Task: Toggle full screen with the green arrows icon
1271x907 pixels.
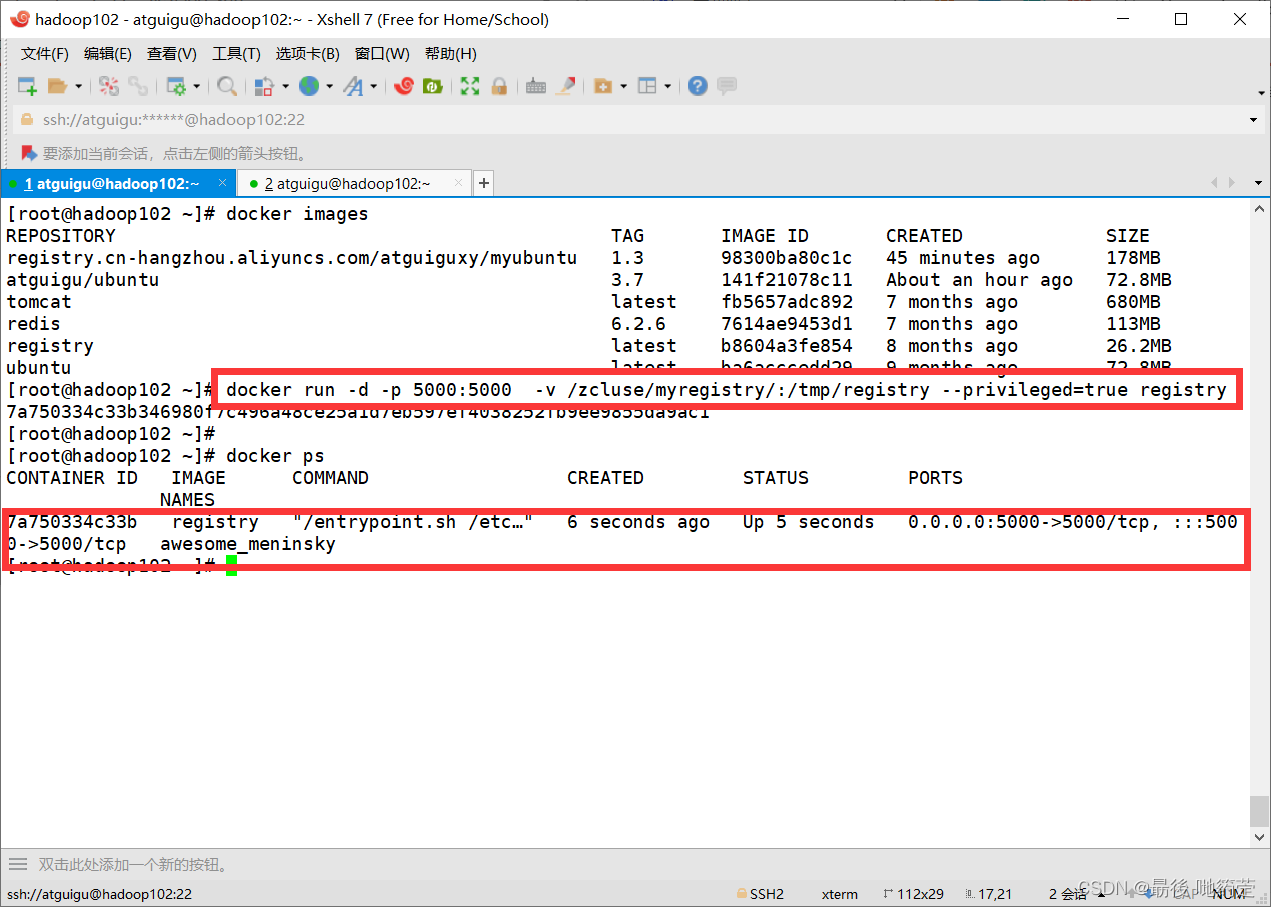Action: click(470, 86)
